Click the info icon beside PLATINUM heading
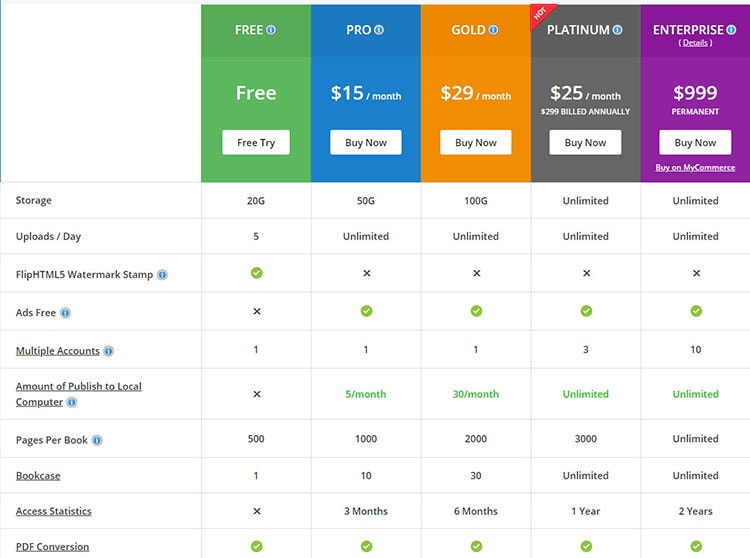This screenshot has height=558, width=750. 618,30
